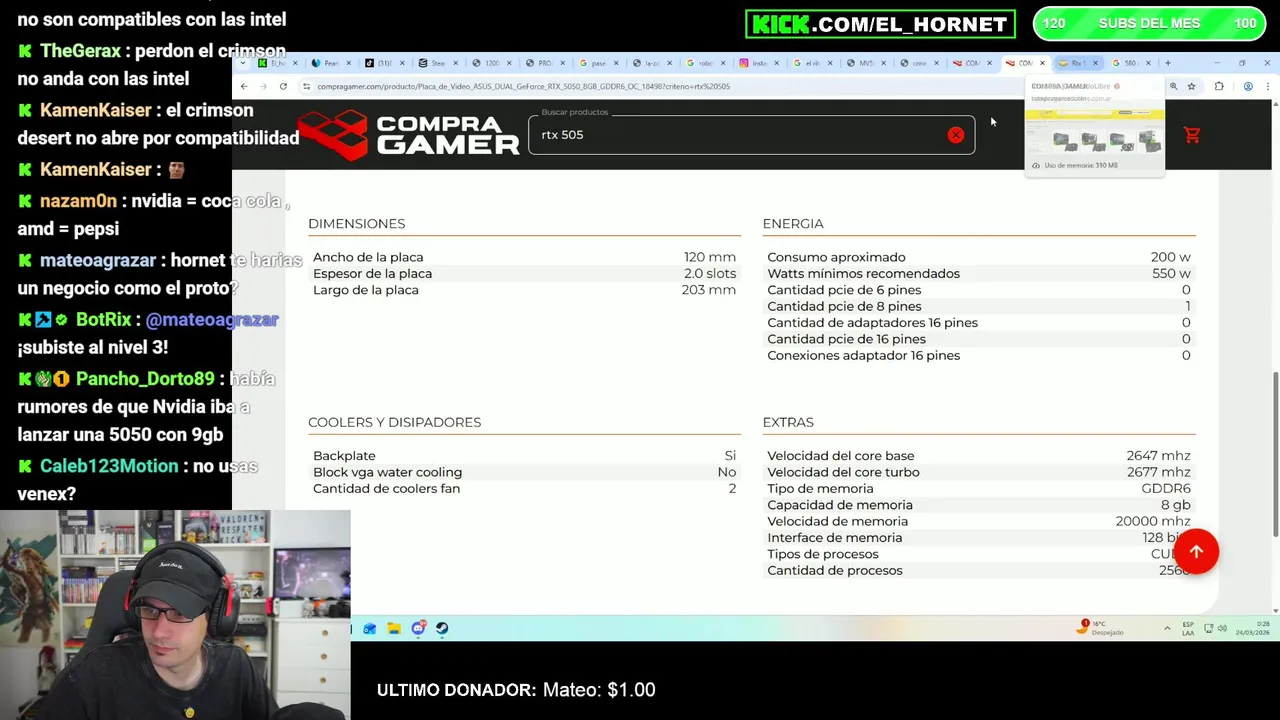
Task: Click the 'Largo de la placa' row
Action: click(x=524, y=290)
